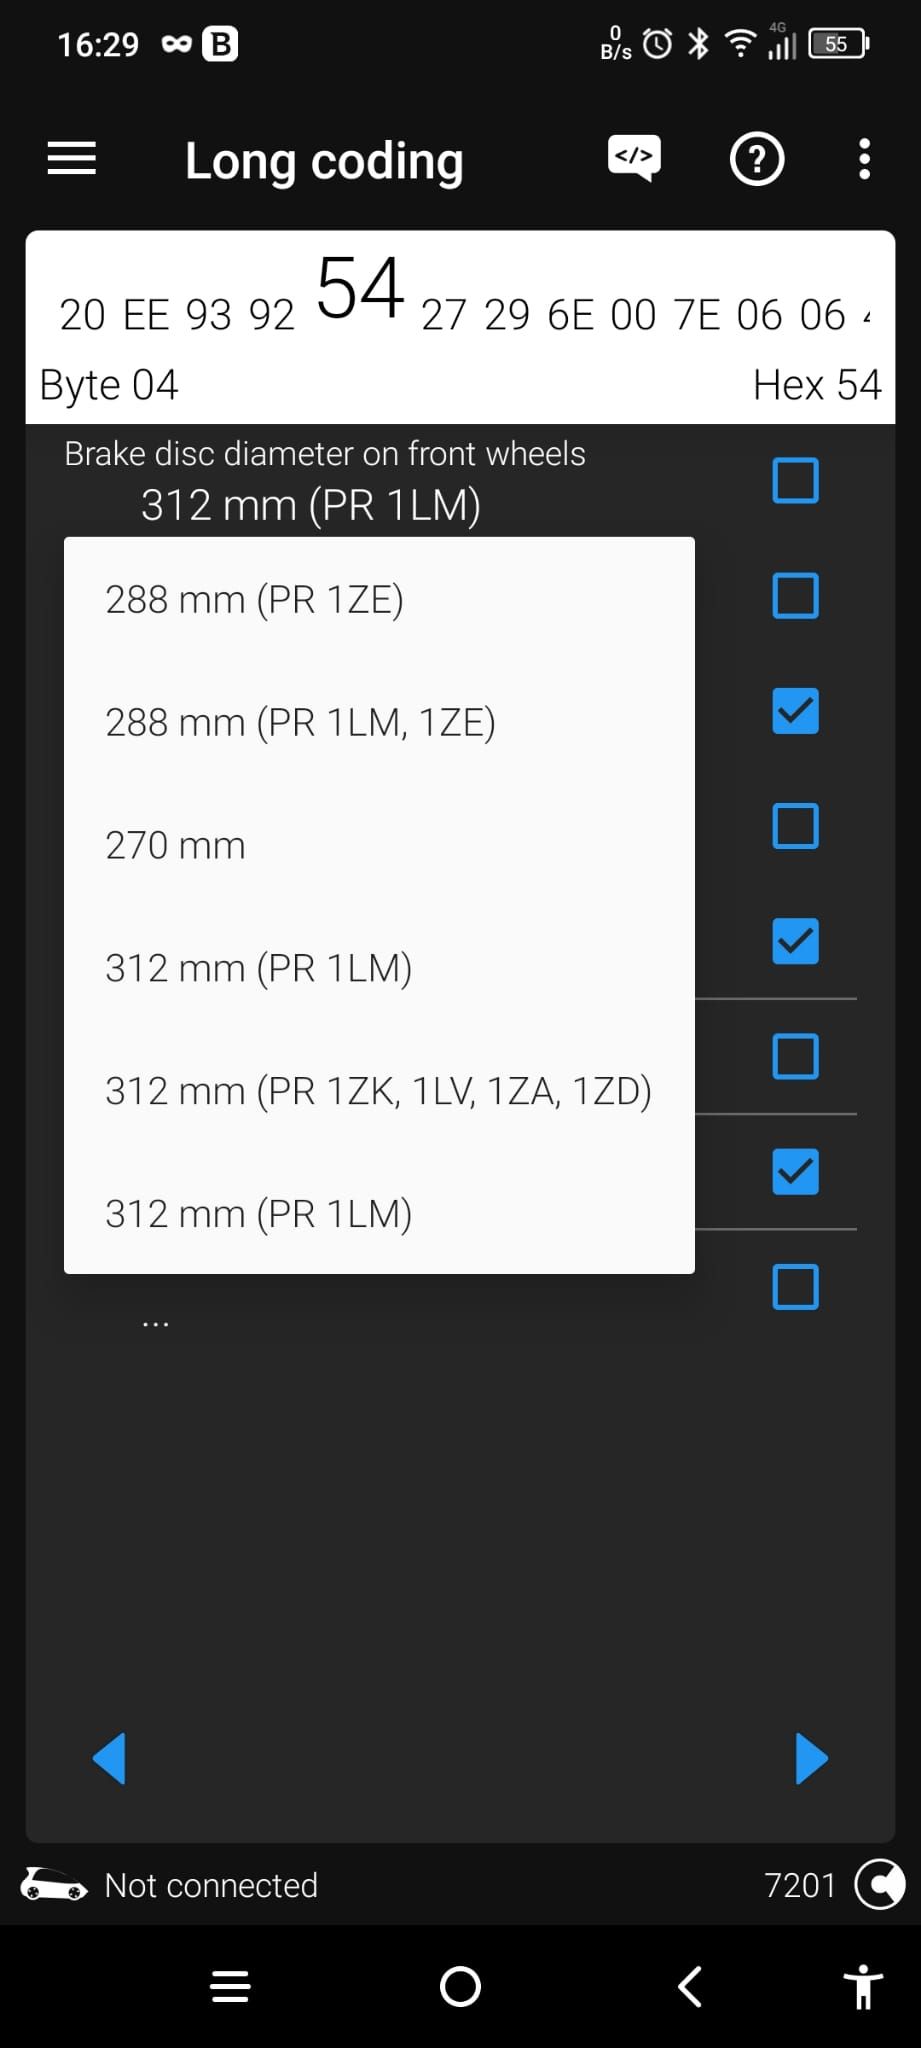Tap the Hex 54 value field
The width and height of the screenshot is (921, 2048).
[816, 385]
